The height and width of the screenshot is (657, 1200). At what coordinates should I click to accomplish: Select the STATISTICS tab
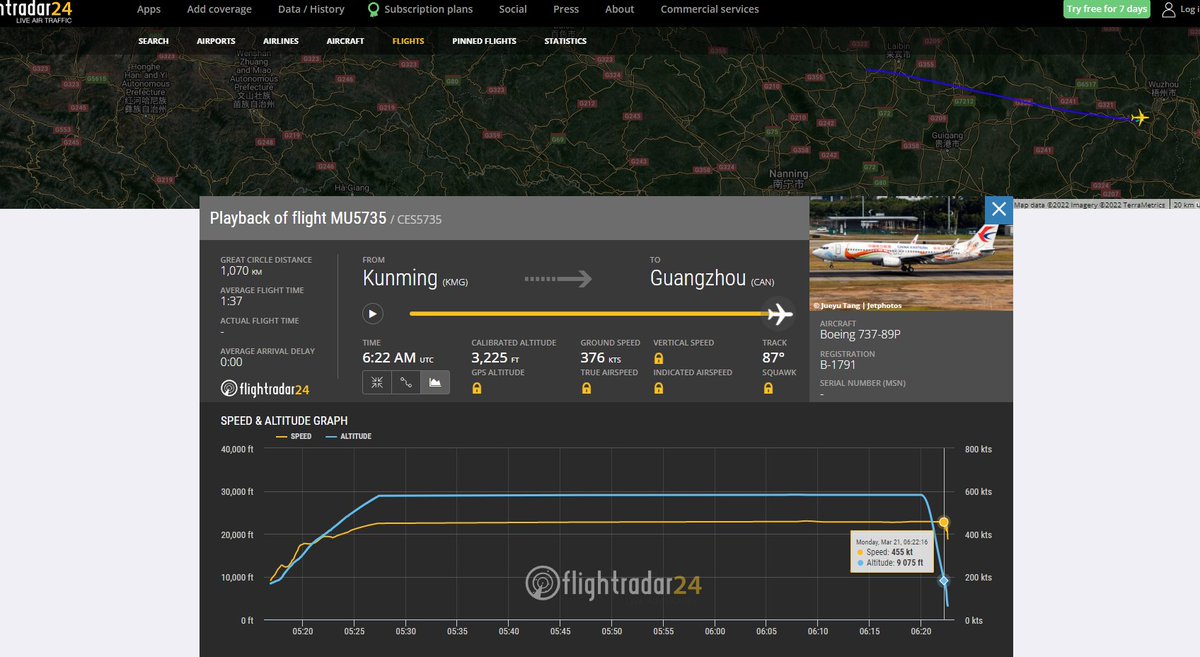click(x=565, y=41)
